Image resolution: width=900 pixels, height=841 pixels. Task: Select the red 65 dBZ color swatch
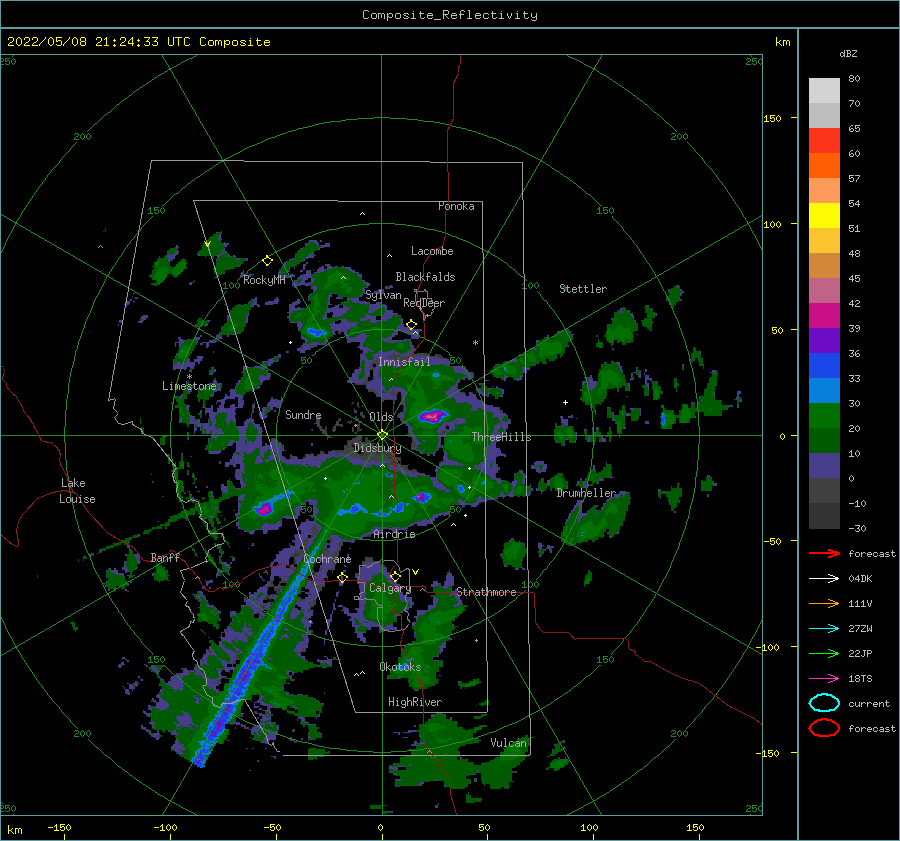[824, 140]
